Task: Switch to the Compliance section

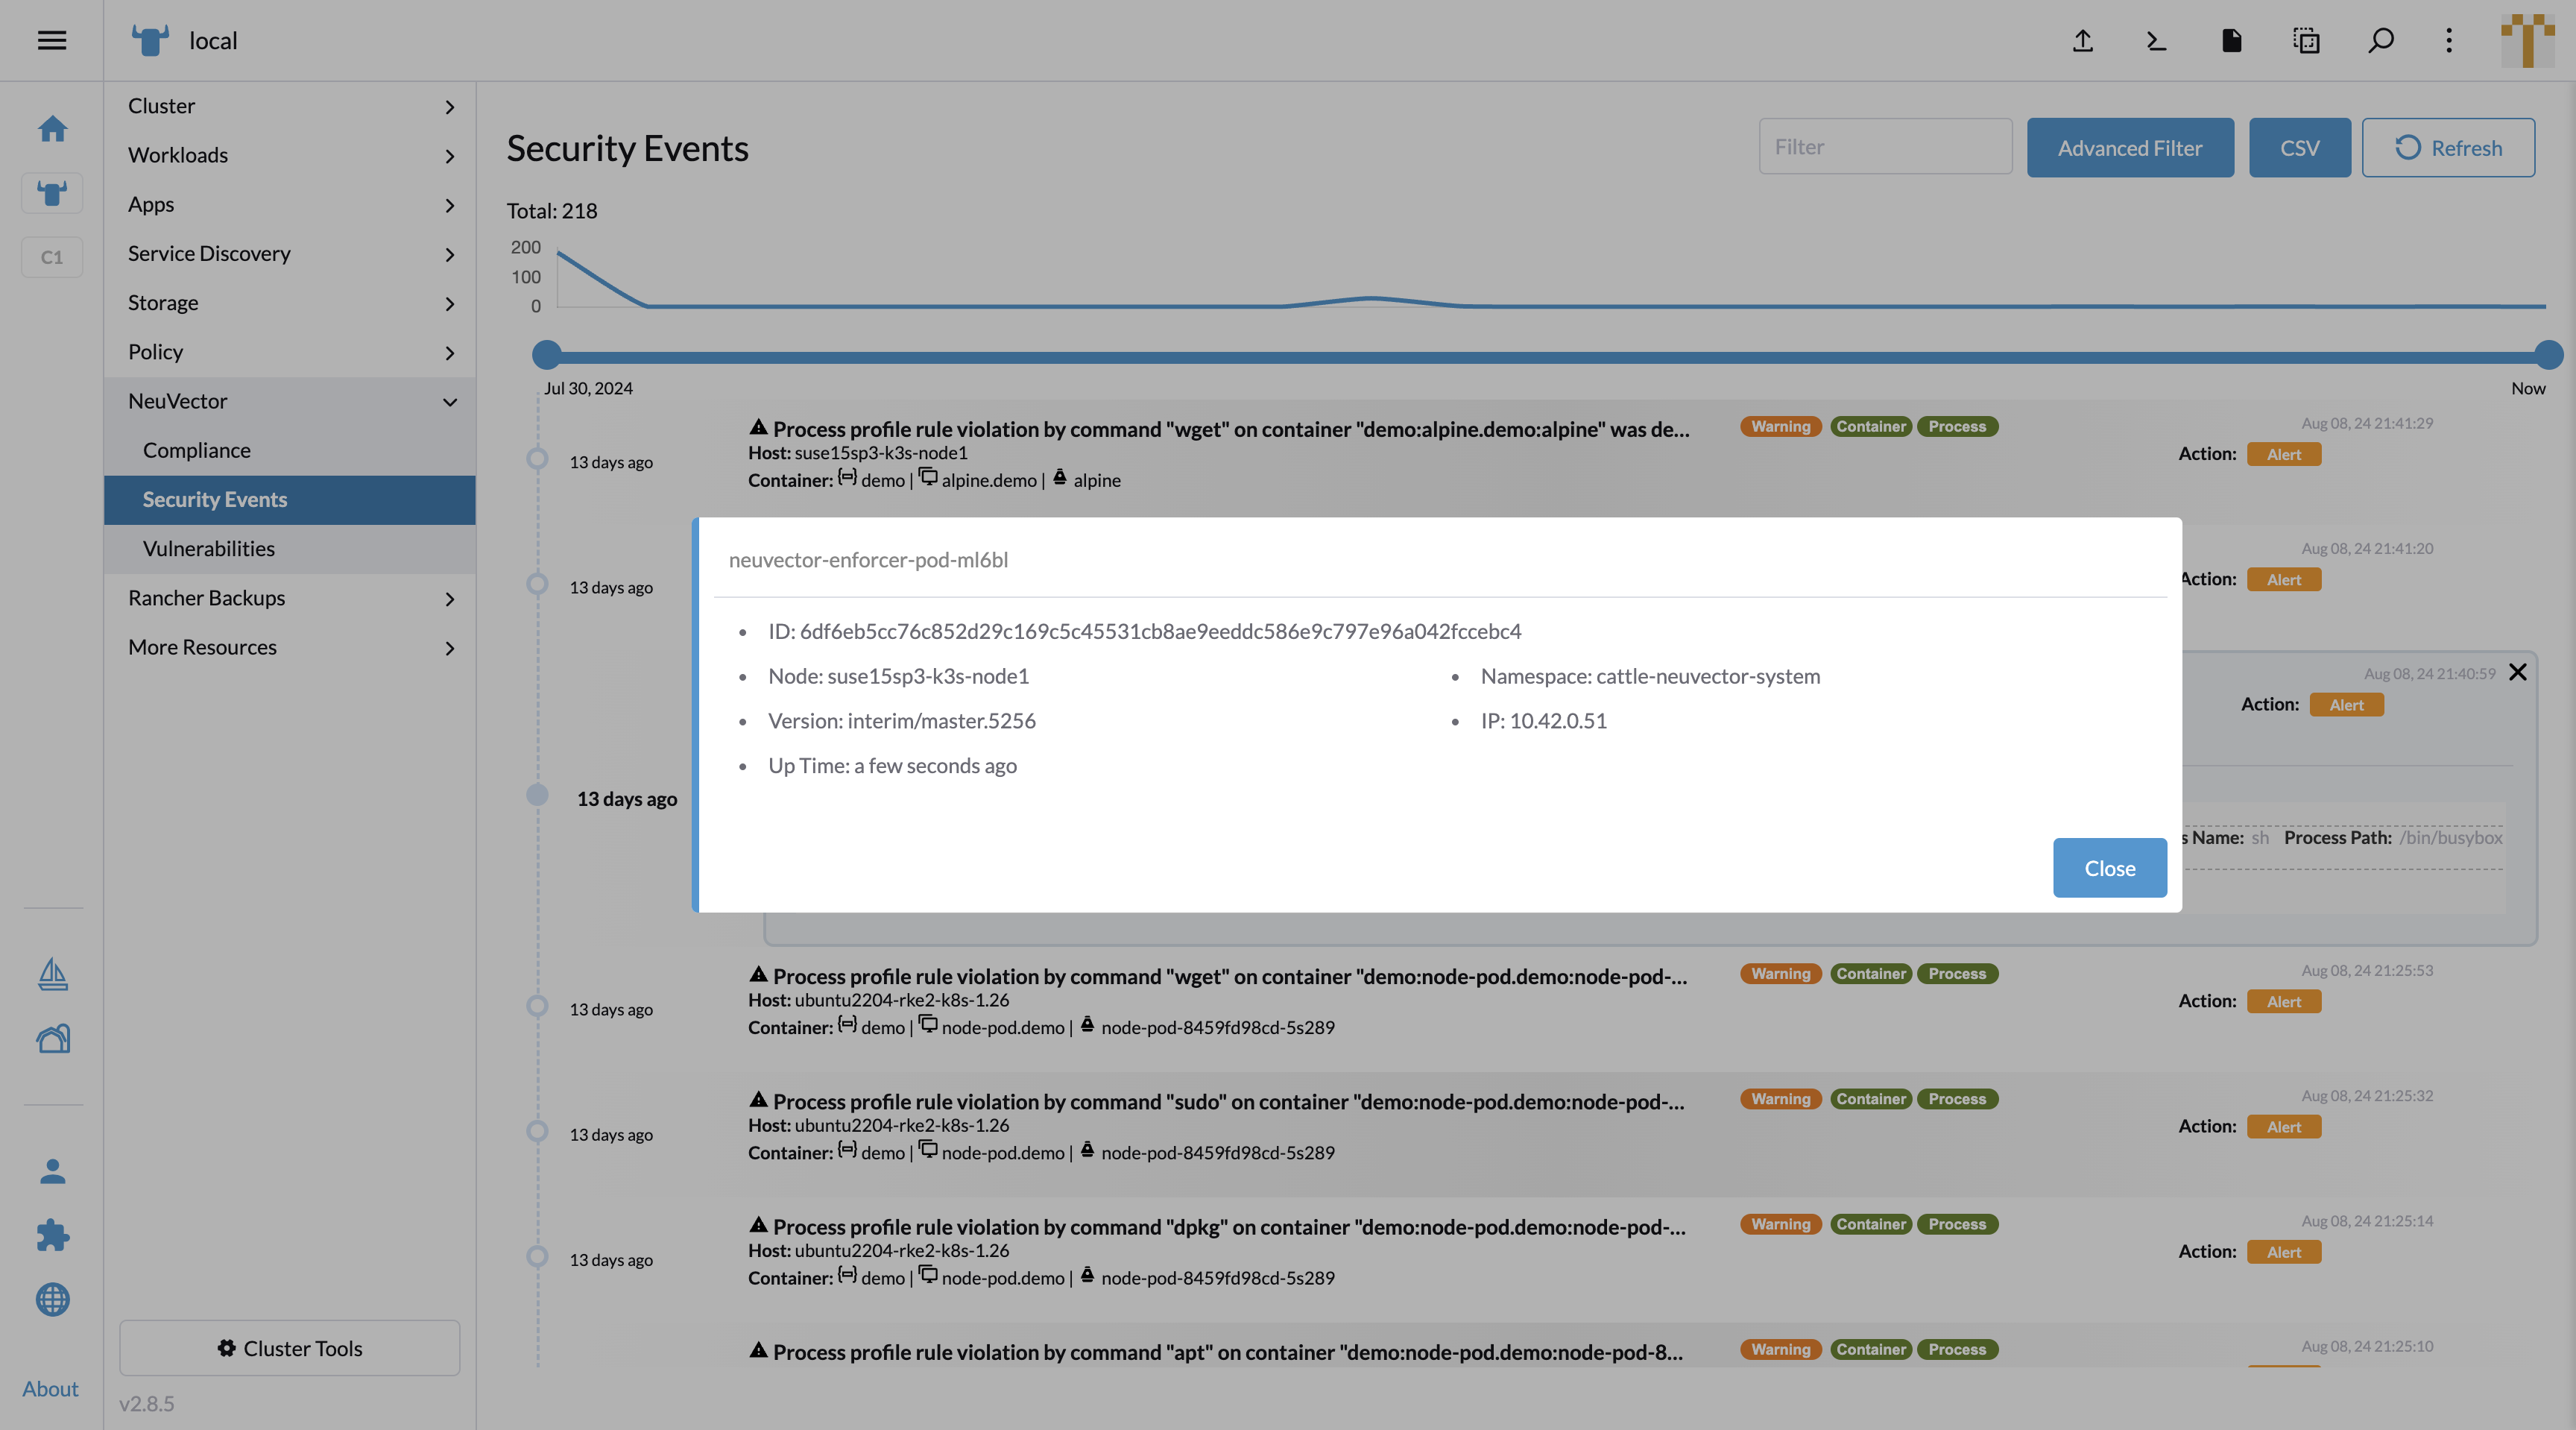Action: point(196,450)
